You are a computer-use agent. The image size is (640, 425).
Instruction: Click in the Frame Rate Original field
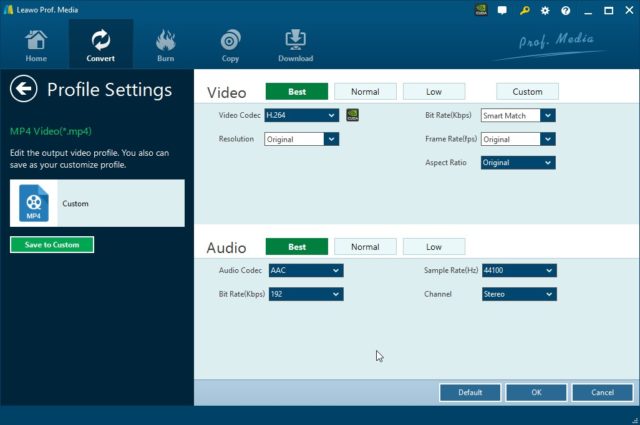(x=511, y=139)
